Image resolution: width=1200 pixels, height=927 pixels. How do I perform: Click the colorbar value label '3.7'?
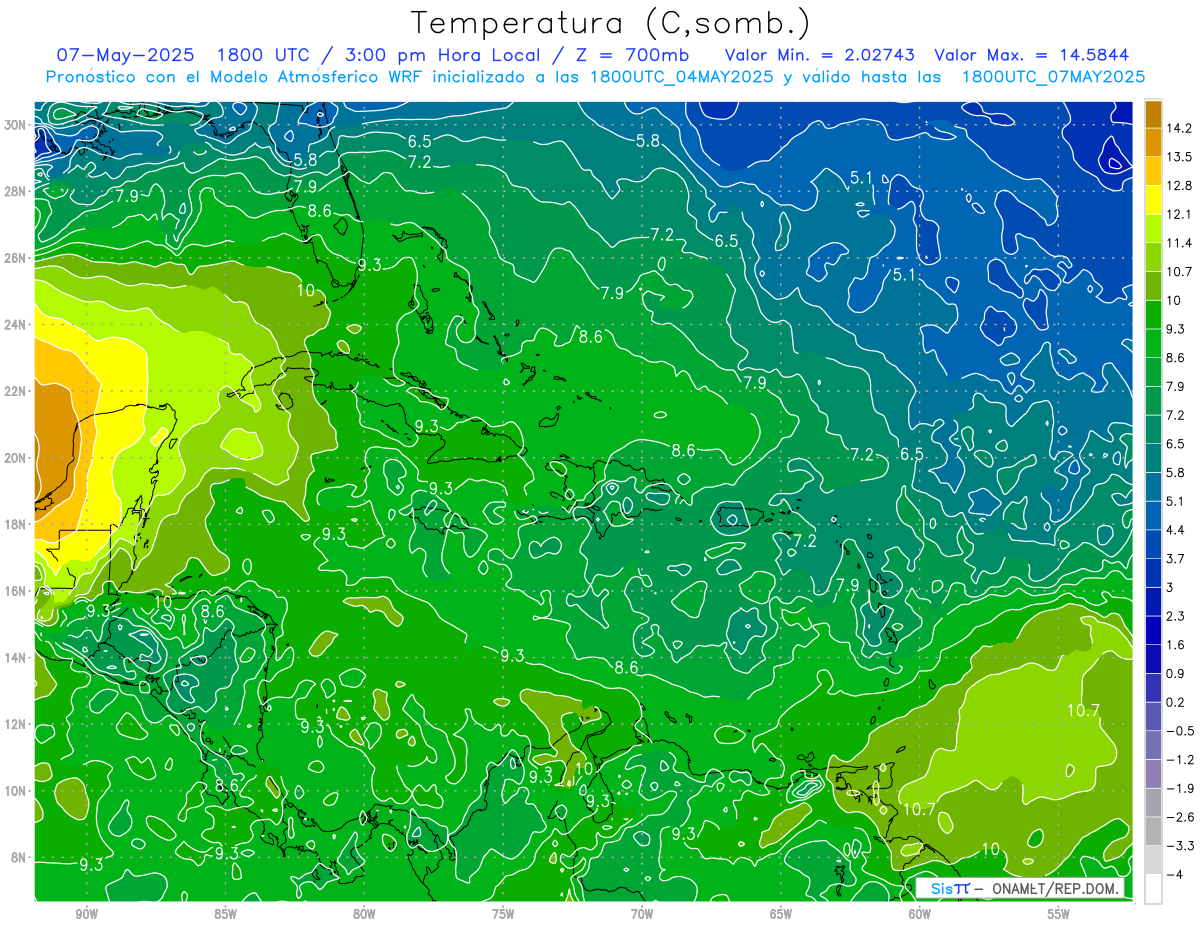tap(1177, 559)
